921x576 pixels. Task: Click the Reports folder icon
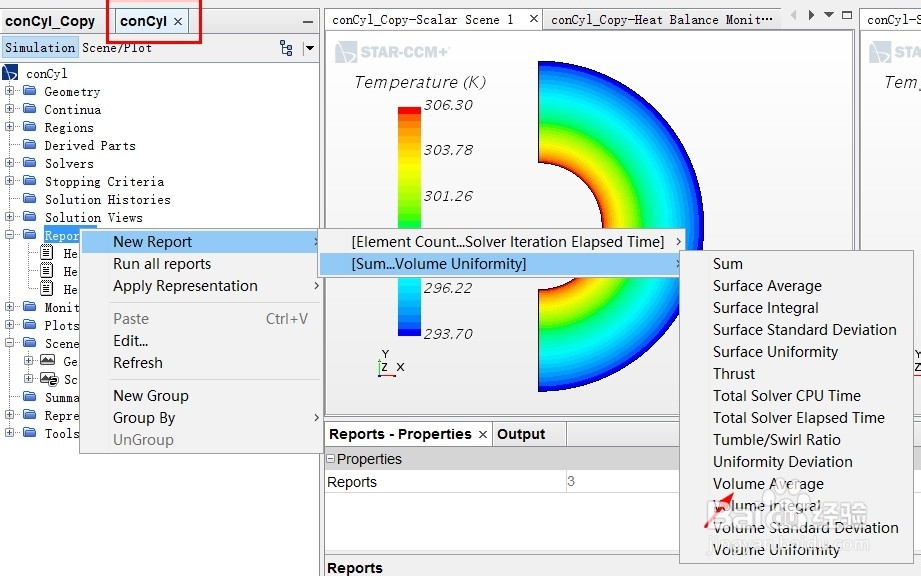click(29, 235)
